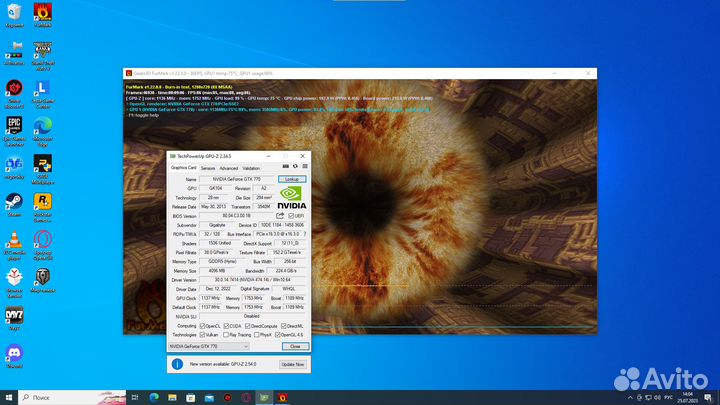This screenshot has width=720, height=405.
Task: Click the GPU-Z screenshot camera icon
Action: coord(286,166)
